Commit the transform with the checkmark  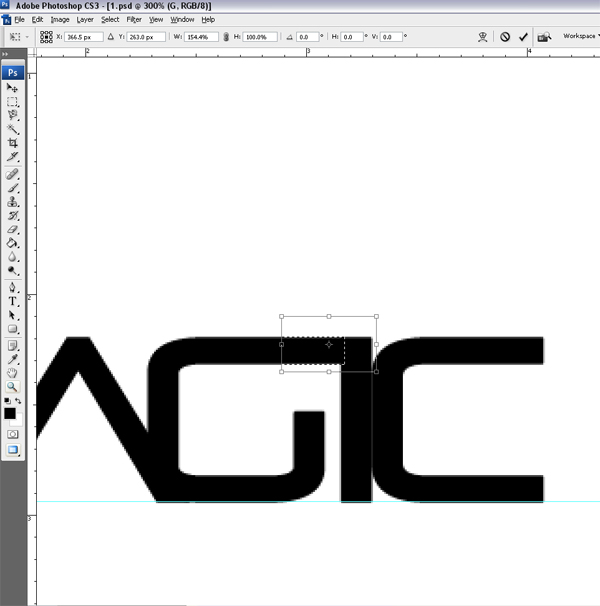523,37
